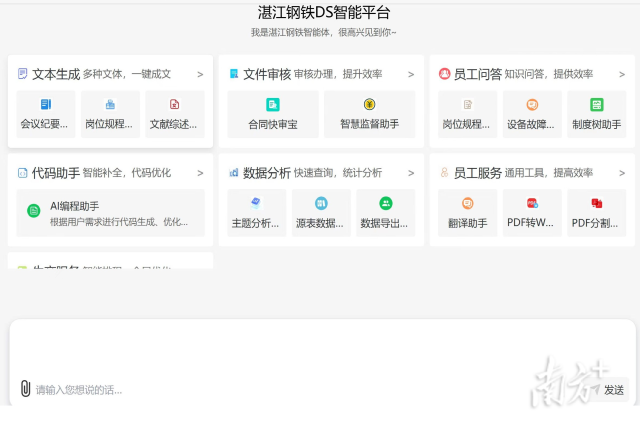Expand the 代码助手 section arrow
The width and height of the screenshot is (640, 439).
(x=200, y=173)
